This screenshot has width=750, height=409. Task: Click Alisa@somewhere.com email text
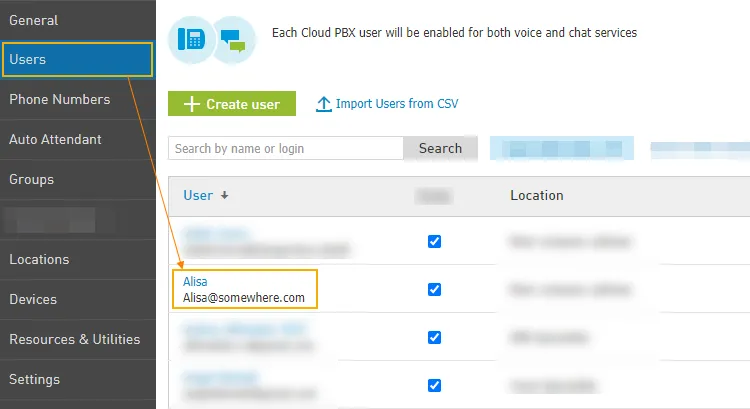243,298
